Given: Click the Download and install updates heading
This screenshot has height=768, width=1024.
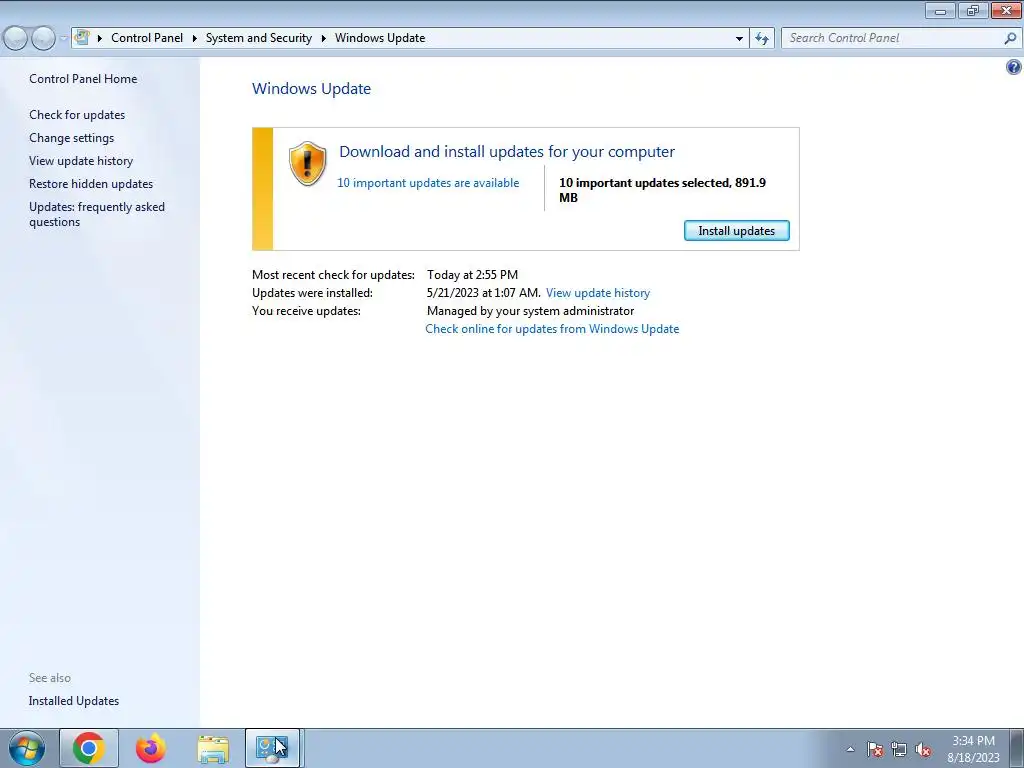Looking at the screenshot, I should tap(507, 152).
